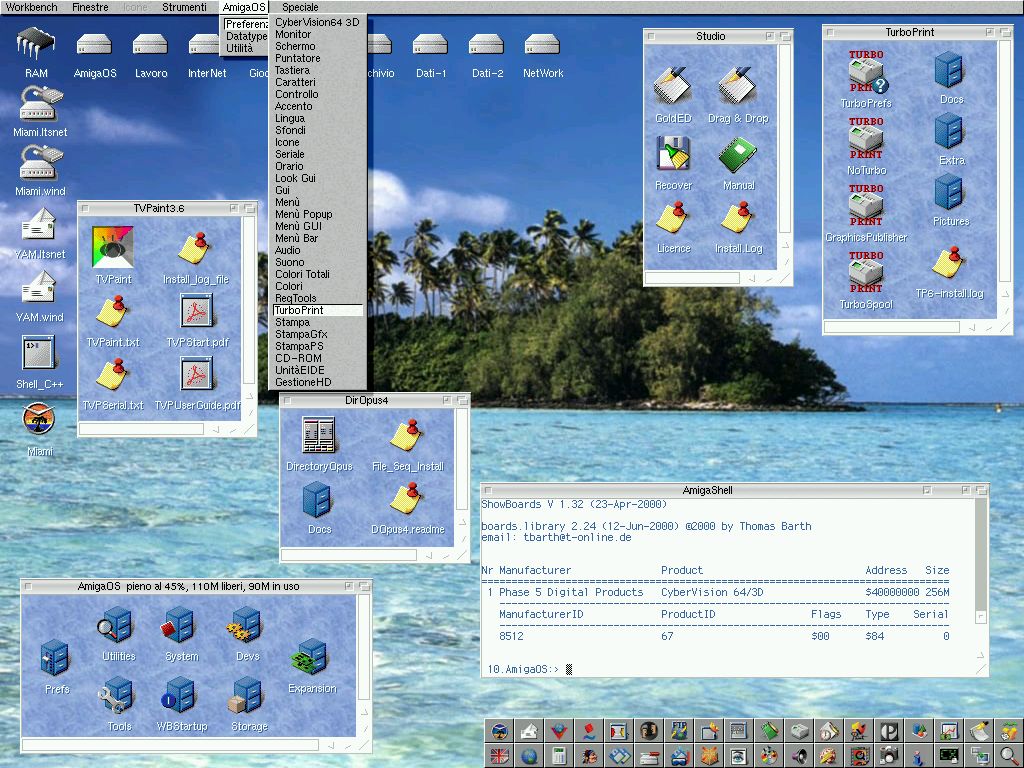
Task: Expand the Datatypes submenu entry
Action: tap(246, 36)
